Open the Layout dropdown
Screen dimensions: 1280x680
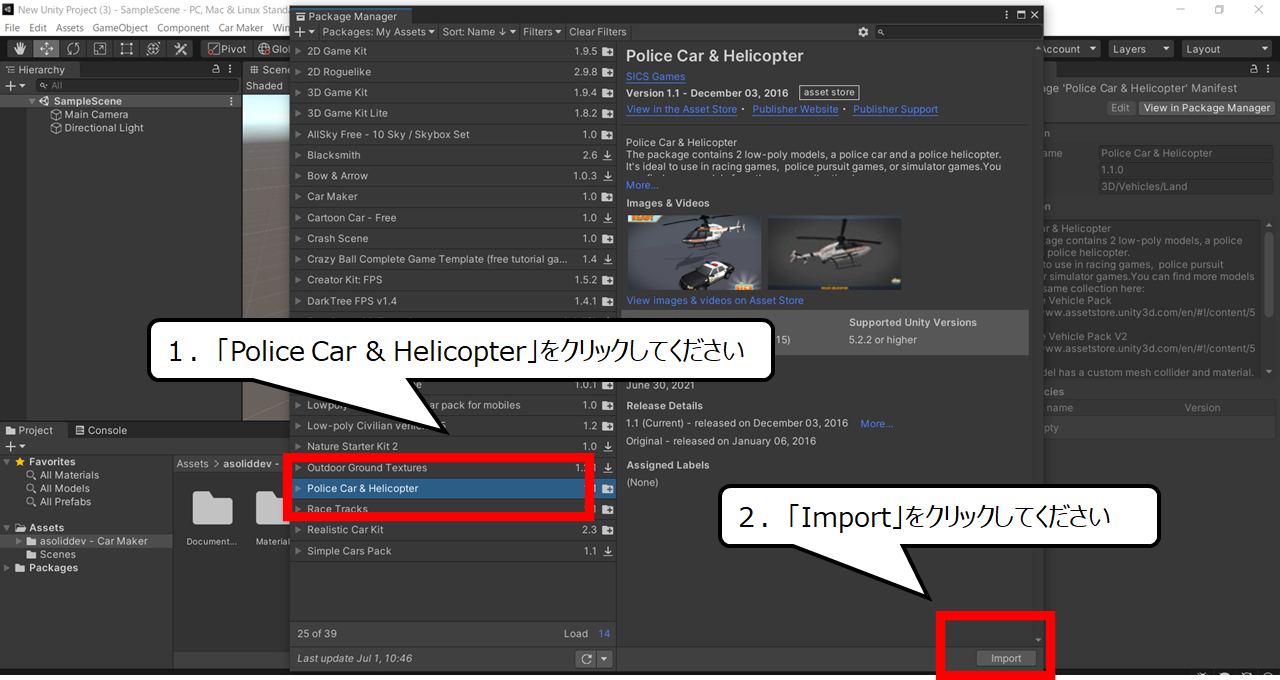(1225, 49)
